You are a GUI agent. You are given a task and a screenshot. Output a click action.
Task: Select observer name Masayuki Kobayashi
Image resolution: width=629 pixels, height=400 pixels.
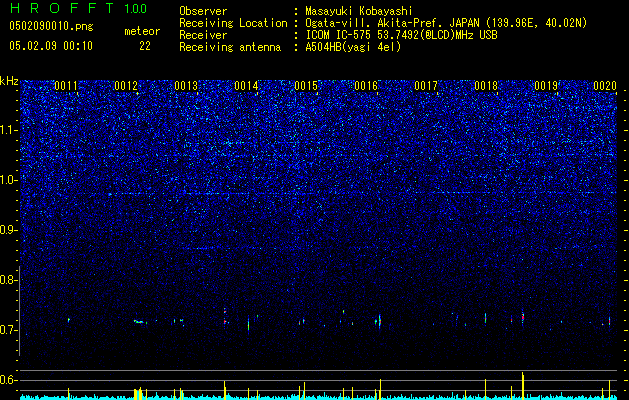[359, 11]
